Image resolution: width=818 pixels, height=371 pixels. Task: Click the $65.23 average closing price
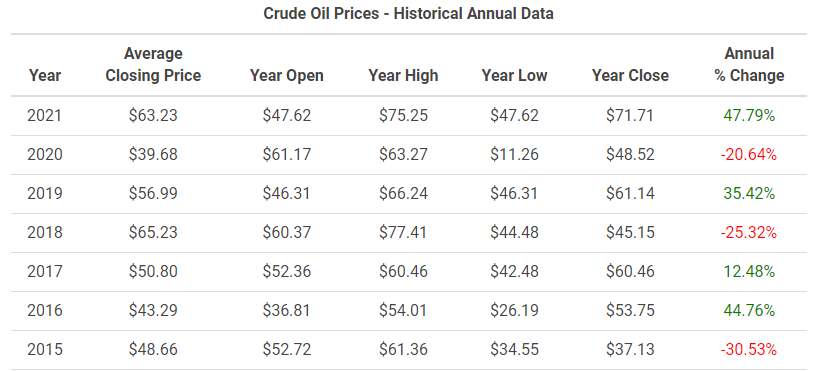coord(153,232)
